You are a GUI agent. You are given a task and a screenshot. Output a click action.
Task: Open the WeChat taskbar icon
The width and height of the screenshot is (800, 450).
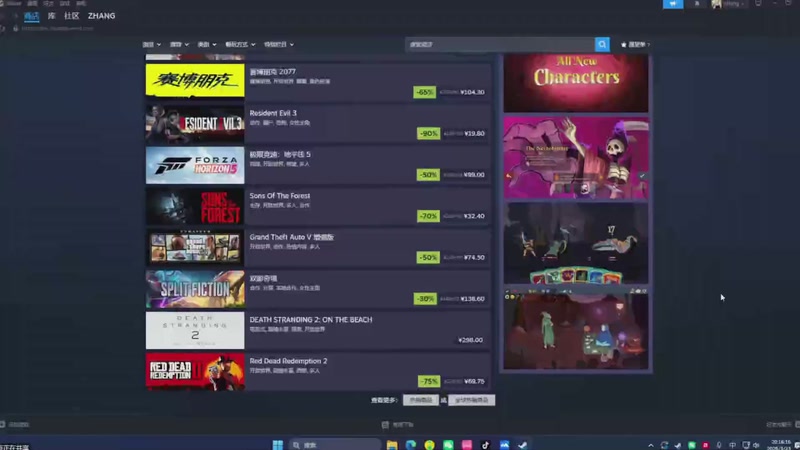448,445
